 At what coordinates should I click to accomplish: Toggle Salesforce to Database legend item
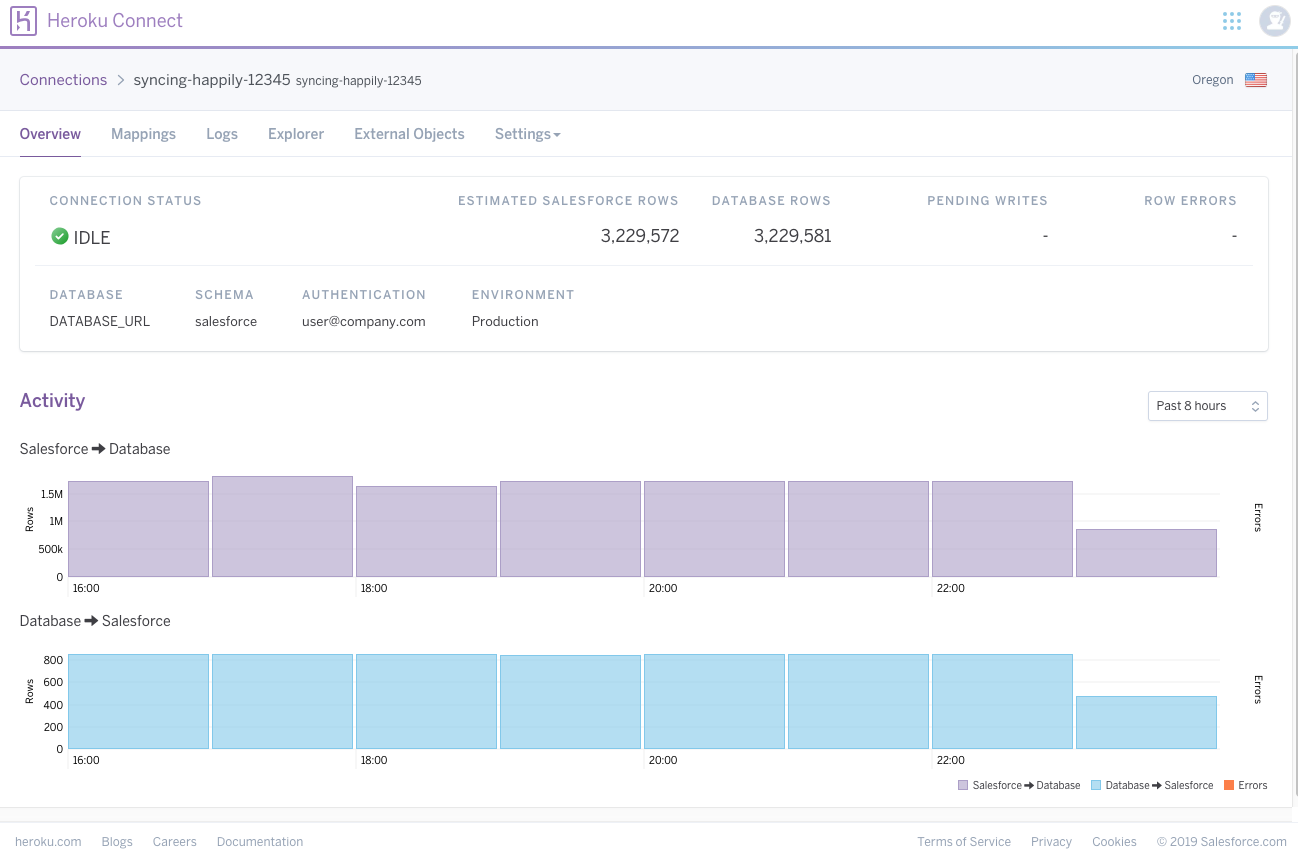pyautogui.click(x=1019, y=786)
